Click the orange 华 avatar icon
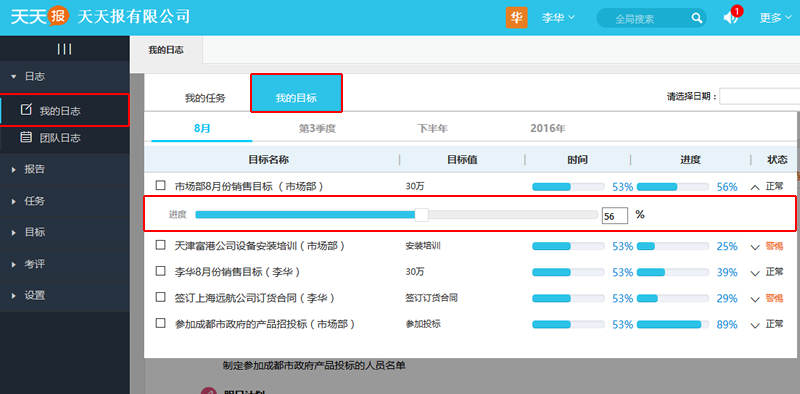This screenshot has height=394, width=800. [x=516, y=18]
